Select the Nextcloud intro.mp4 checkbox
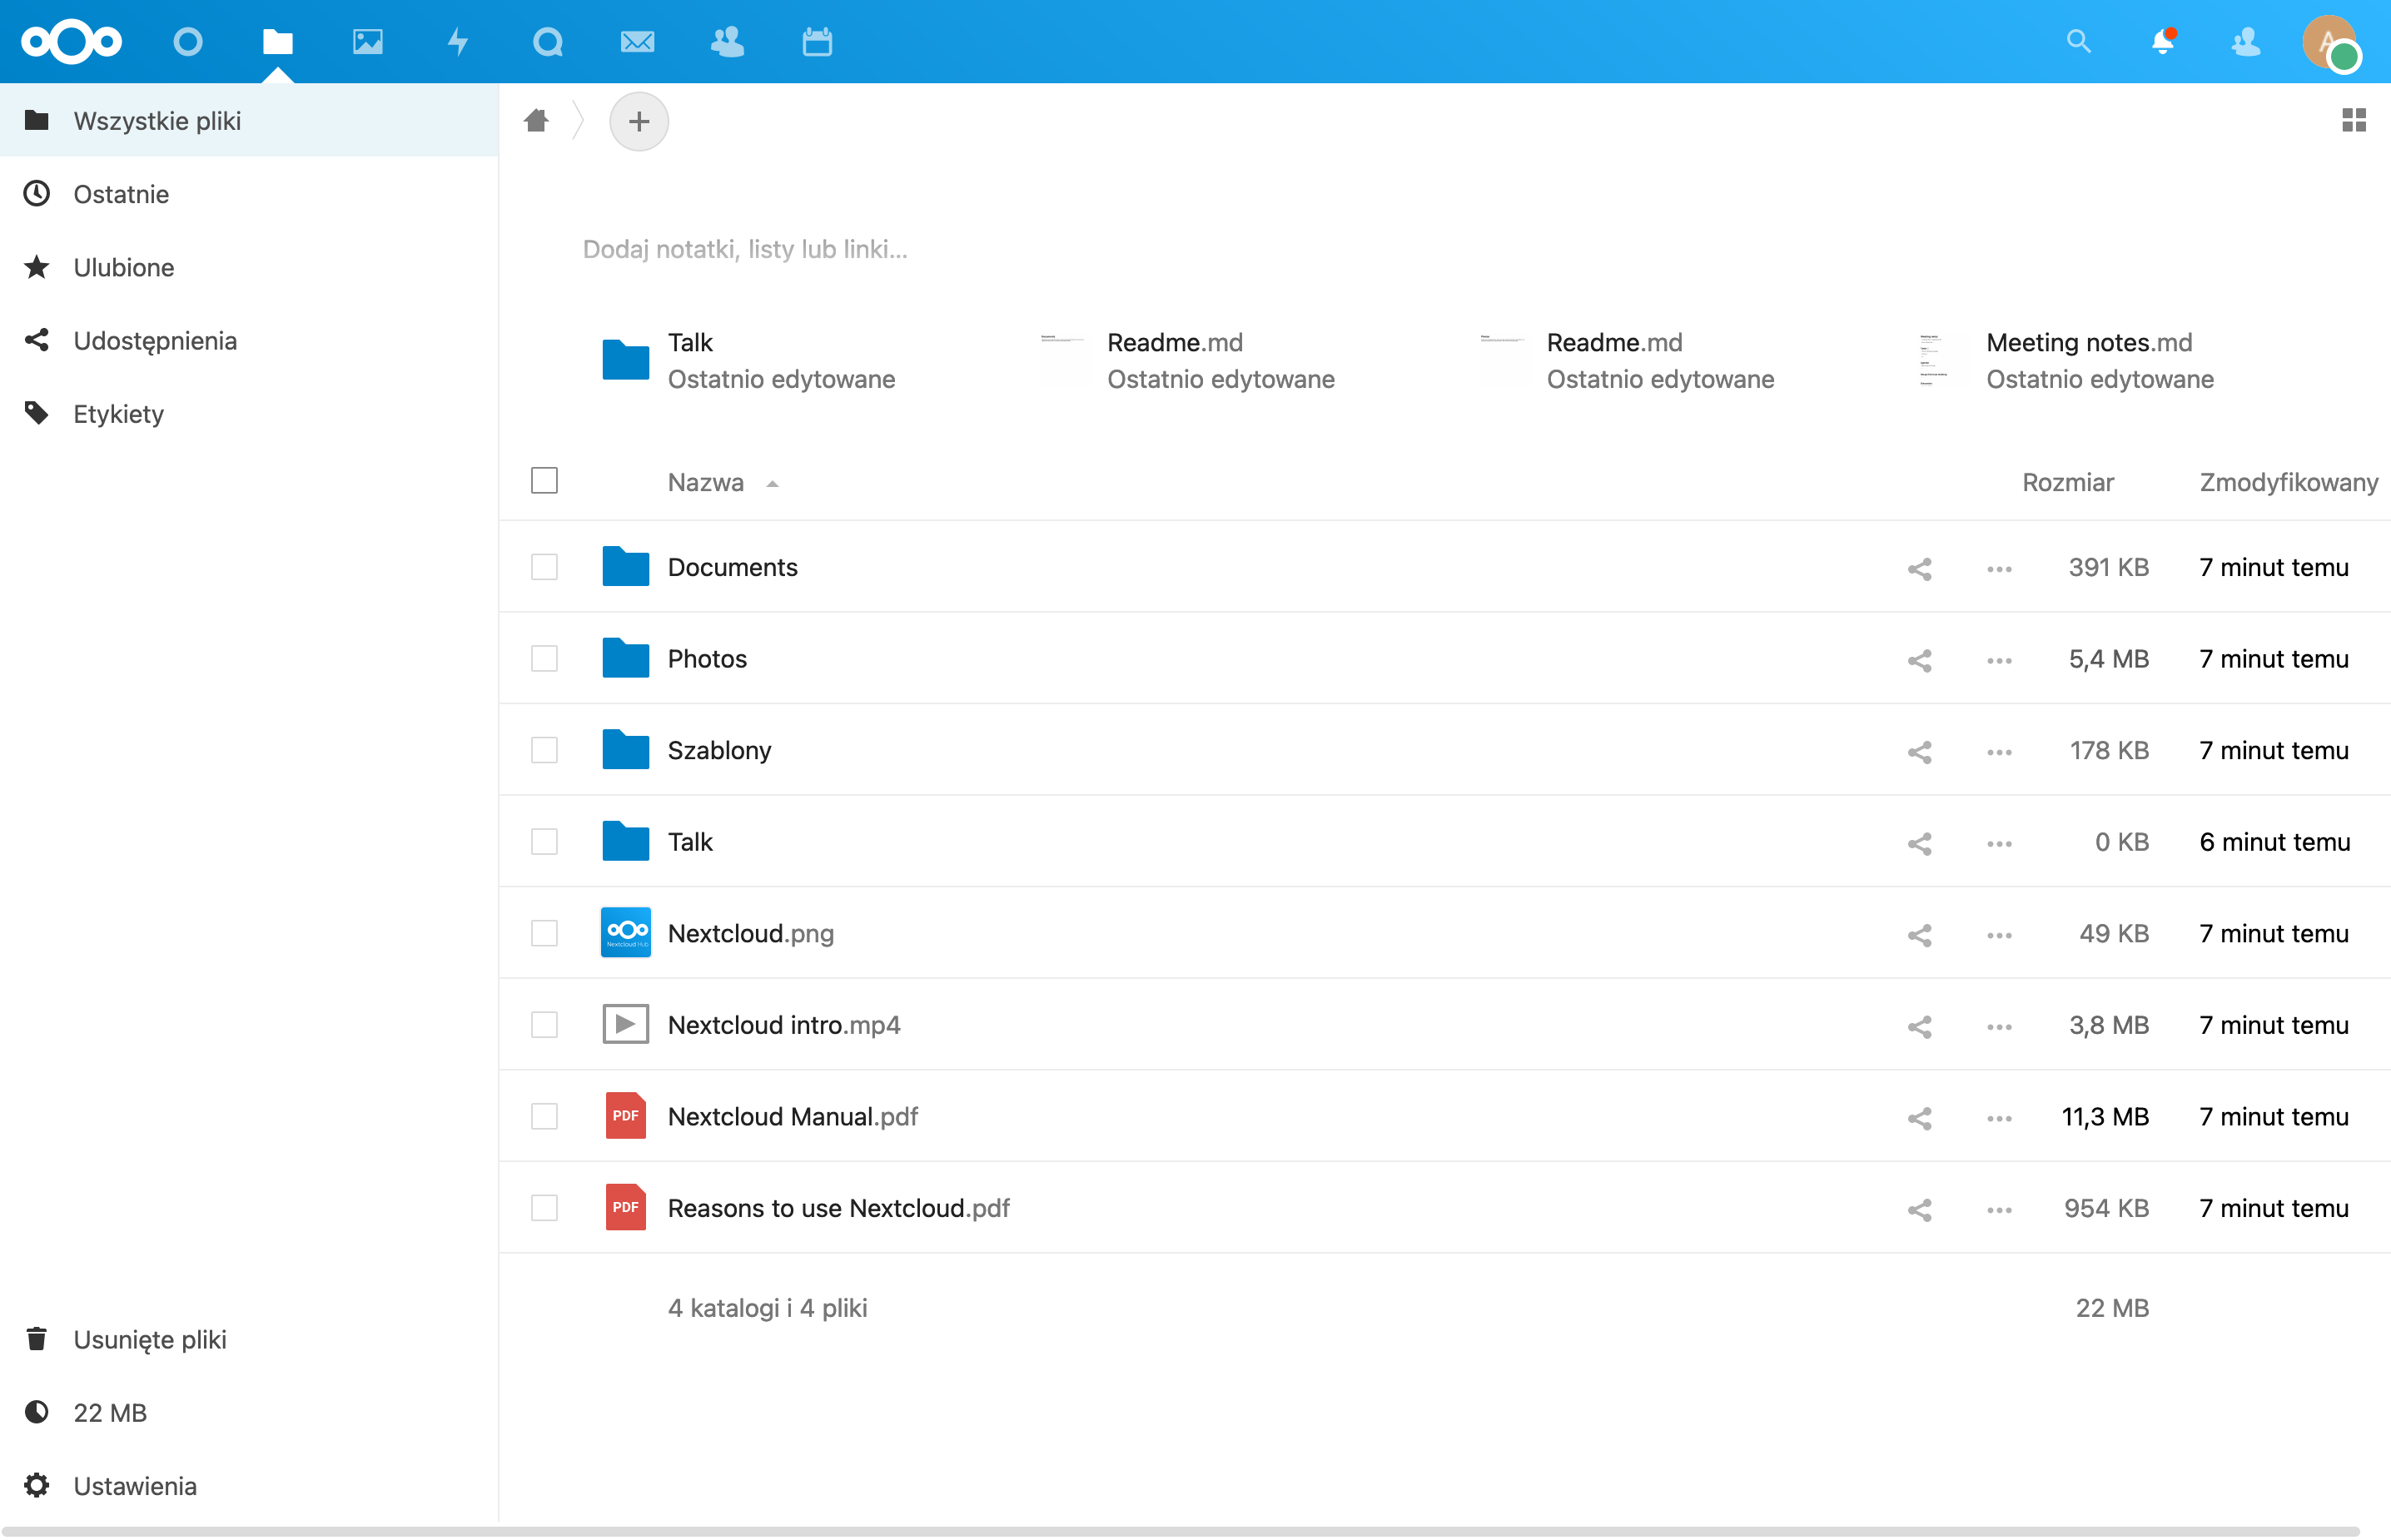 544,1024
